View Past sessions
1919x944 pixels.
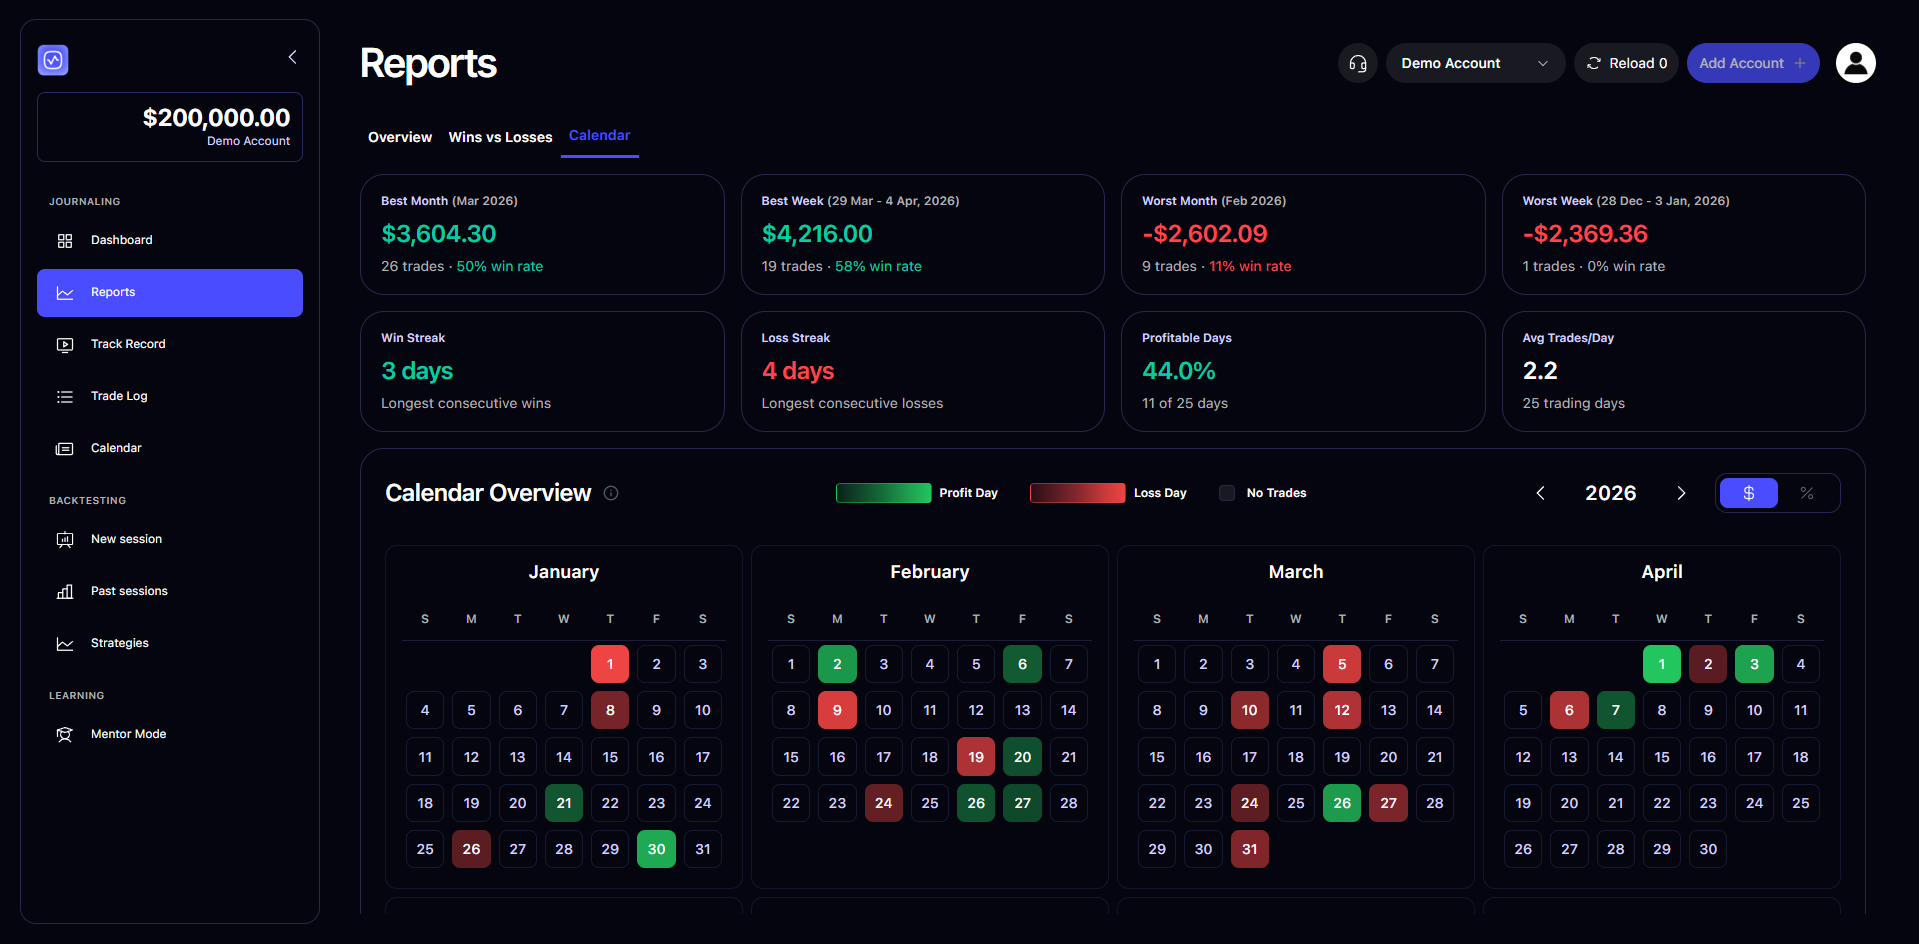tap(129, 591)
